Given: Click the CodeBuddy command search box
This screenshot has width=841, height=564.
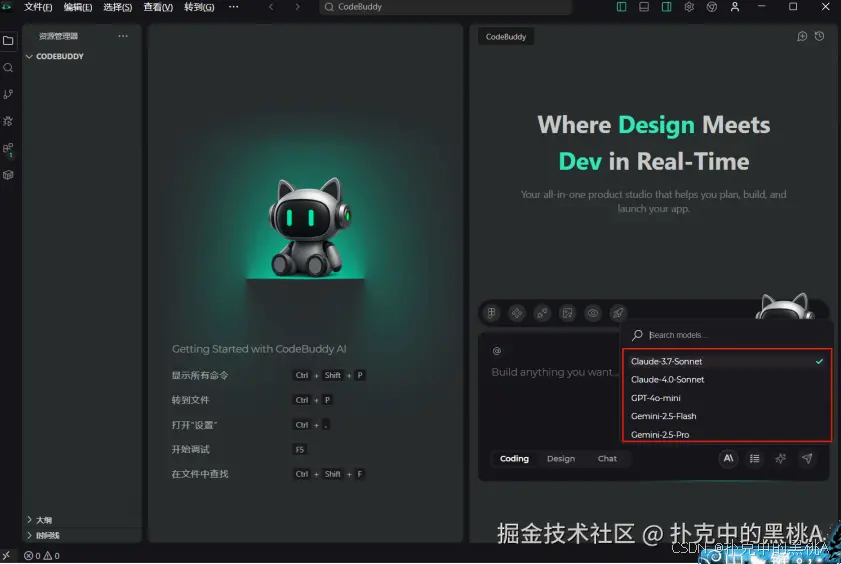Looking at the screenshot, I should (445, 7).
